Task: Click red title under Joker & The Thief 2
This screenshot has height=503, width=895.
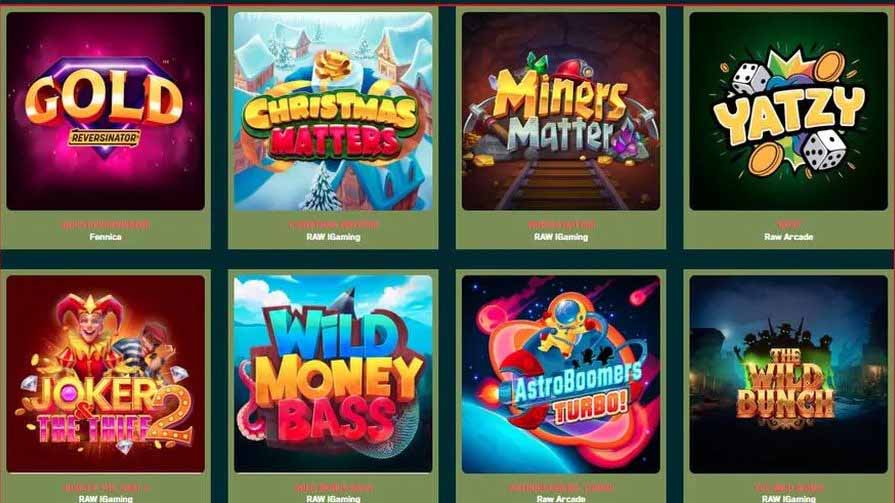Action: [106, 488]
